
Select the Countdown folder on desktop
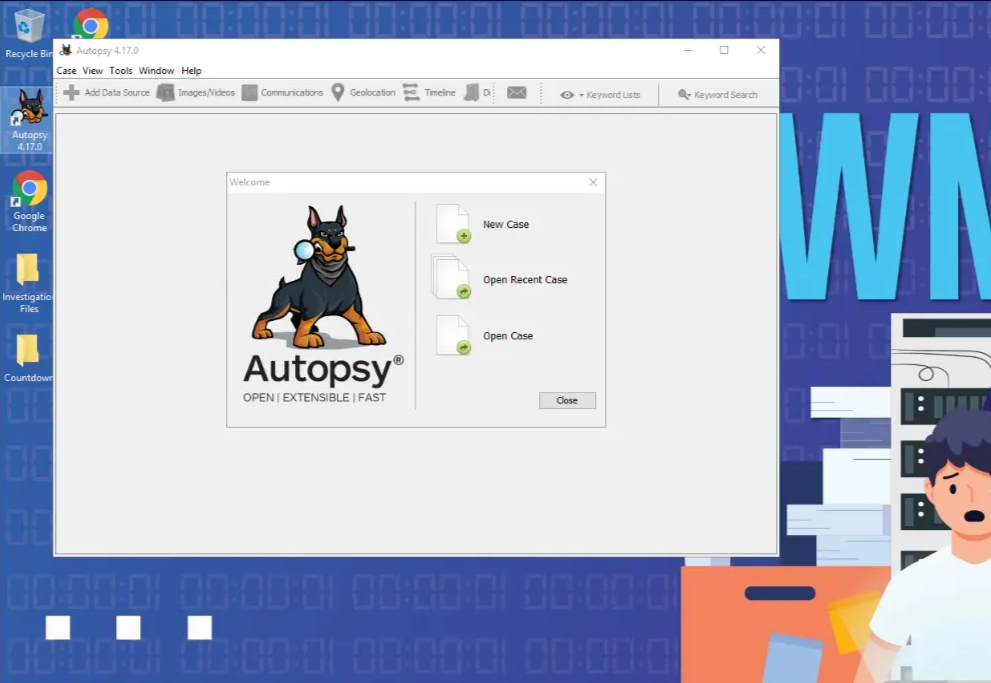click(x=28, y=358)
